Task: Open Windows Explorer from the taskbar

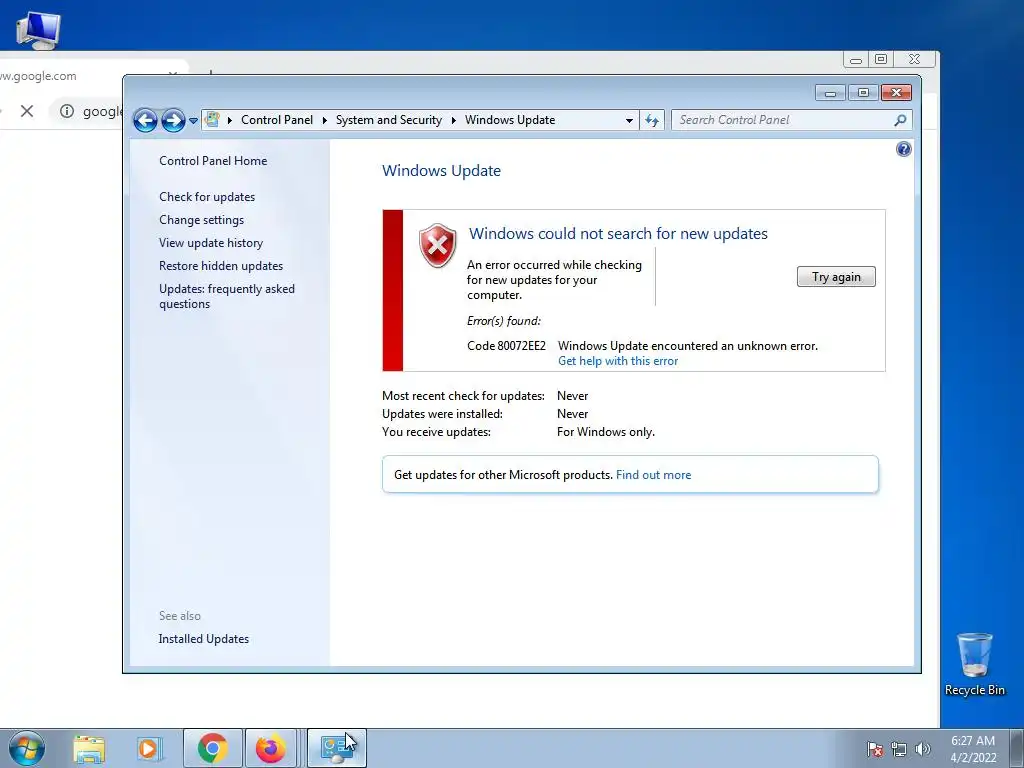Action: [x=89, y=748]
